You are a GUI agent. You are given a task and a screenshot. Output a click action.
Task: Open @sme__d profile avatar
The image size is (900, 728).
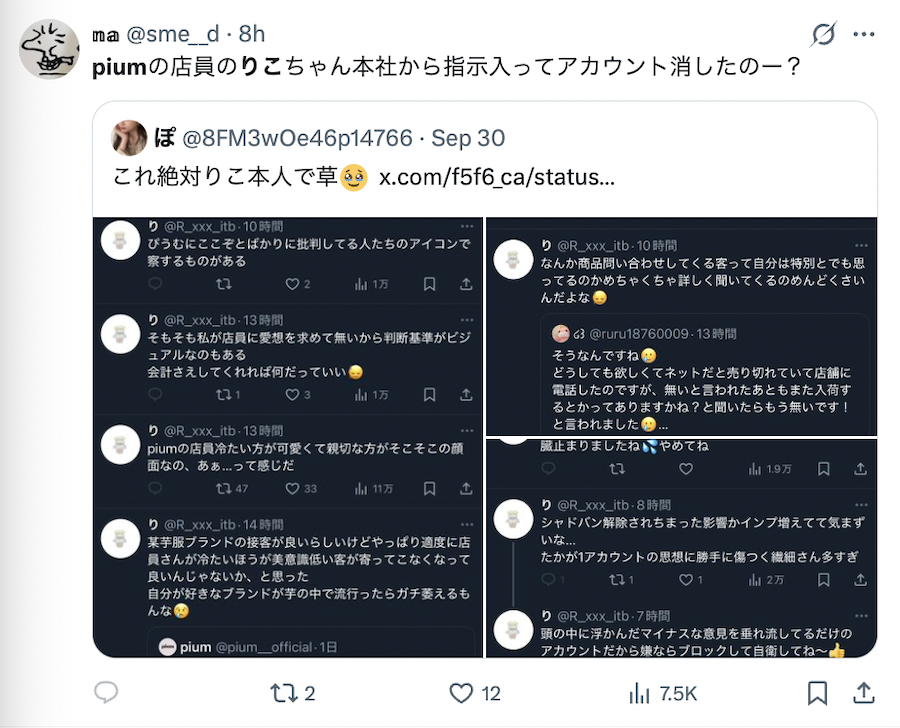pos(49,49)
